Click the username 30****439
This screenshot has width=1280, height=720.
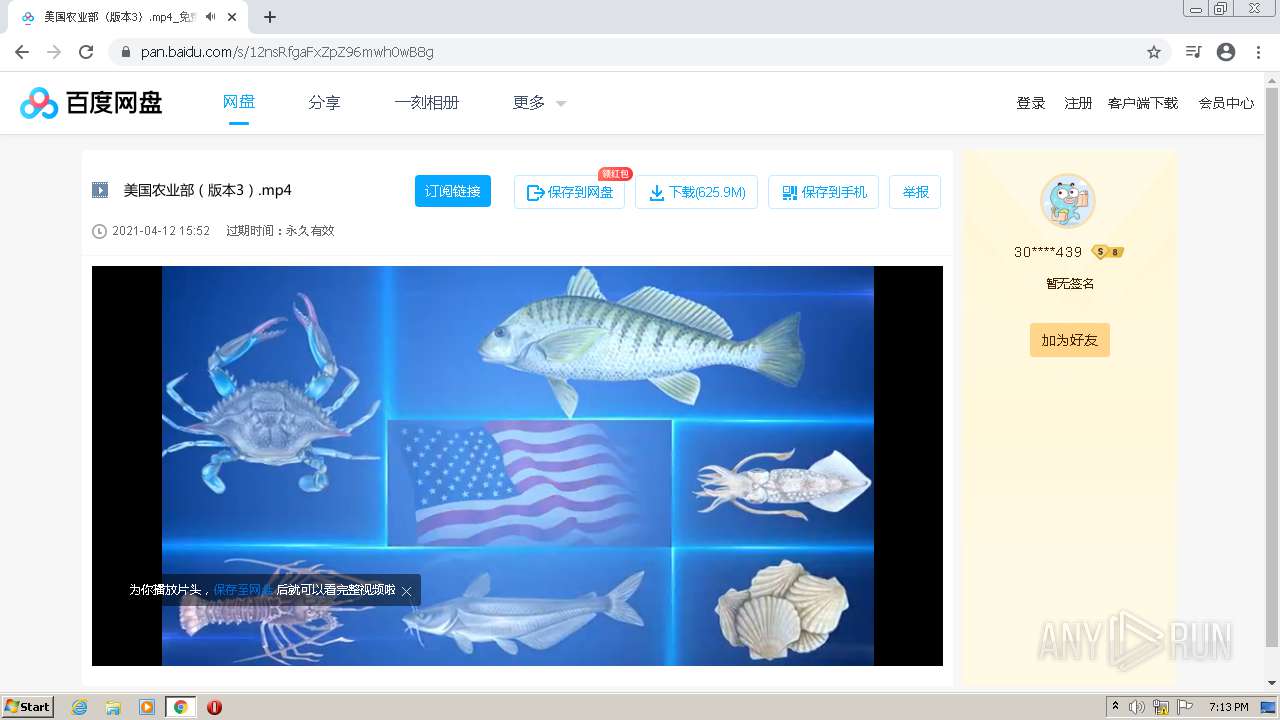click(x=1048, y=252)
